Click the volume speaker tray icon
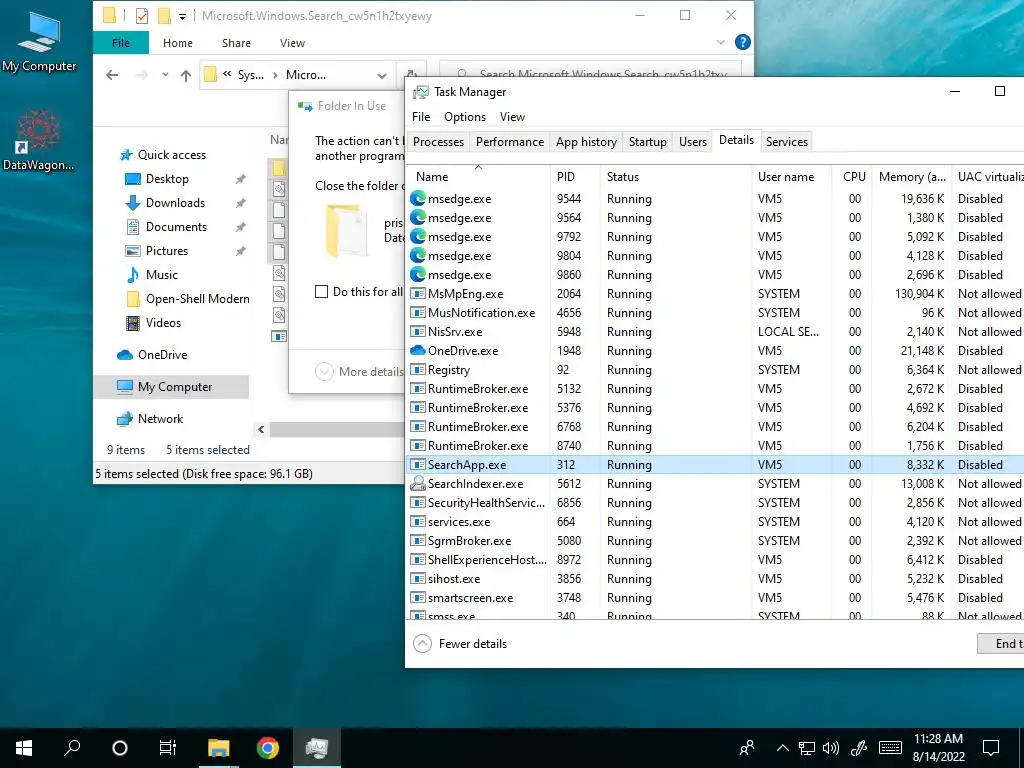Image resolution: width=1024 pixels, height=768 pixels. [x=831, y=748]
